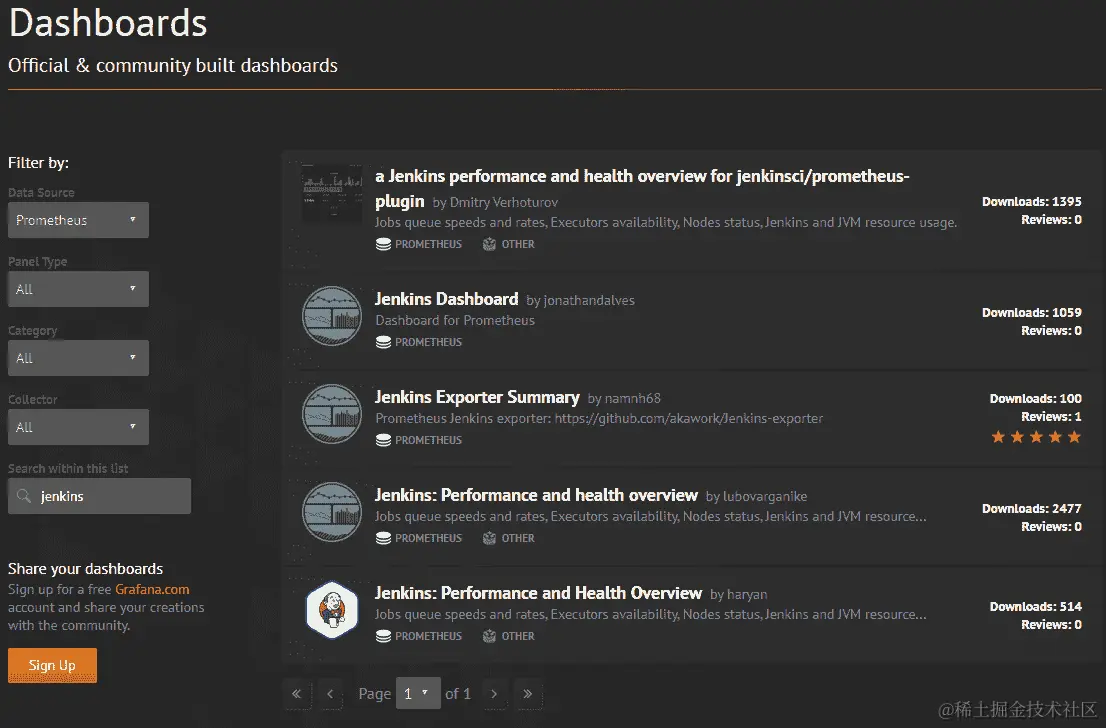1106x728 pixels.
Task: Click the magnifier icon in search box
Action: tap(24, 496)
